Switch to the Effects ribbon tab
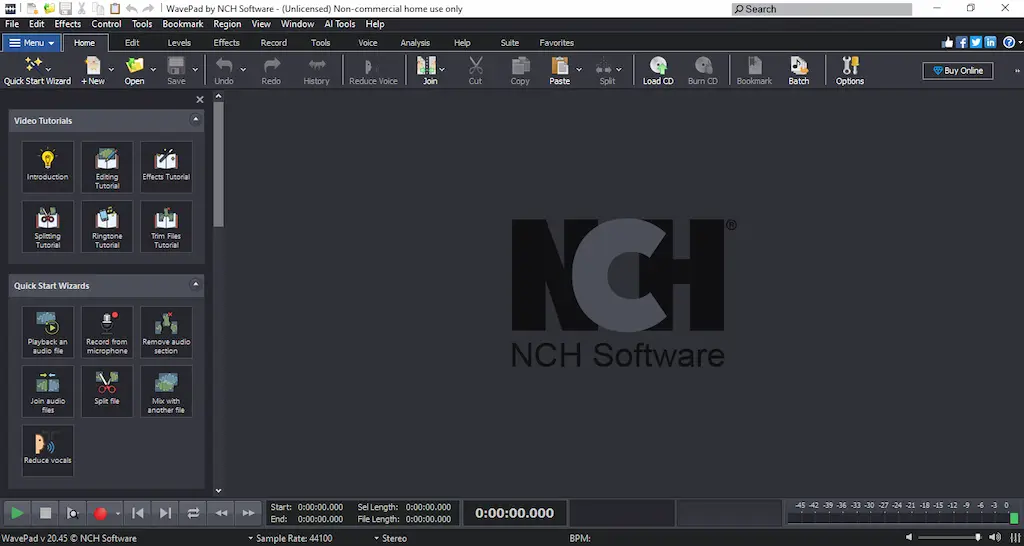The height and width of the screenshot is (546, 1024). 227,42
